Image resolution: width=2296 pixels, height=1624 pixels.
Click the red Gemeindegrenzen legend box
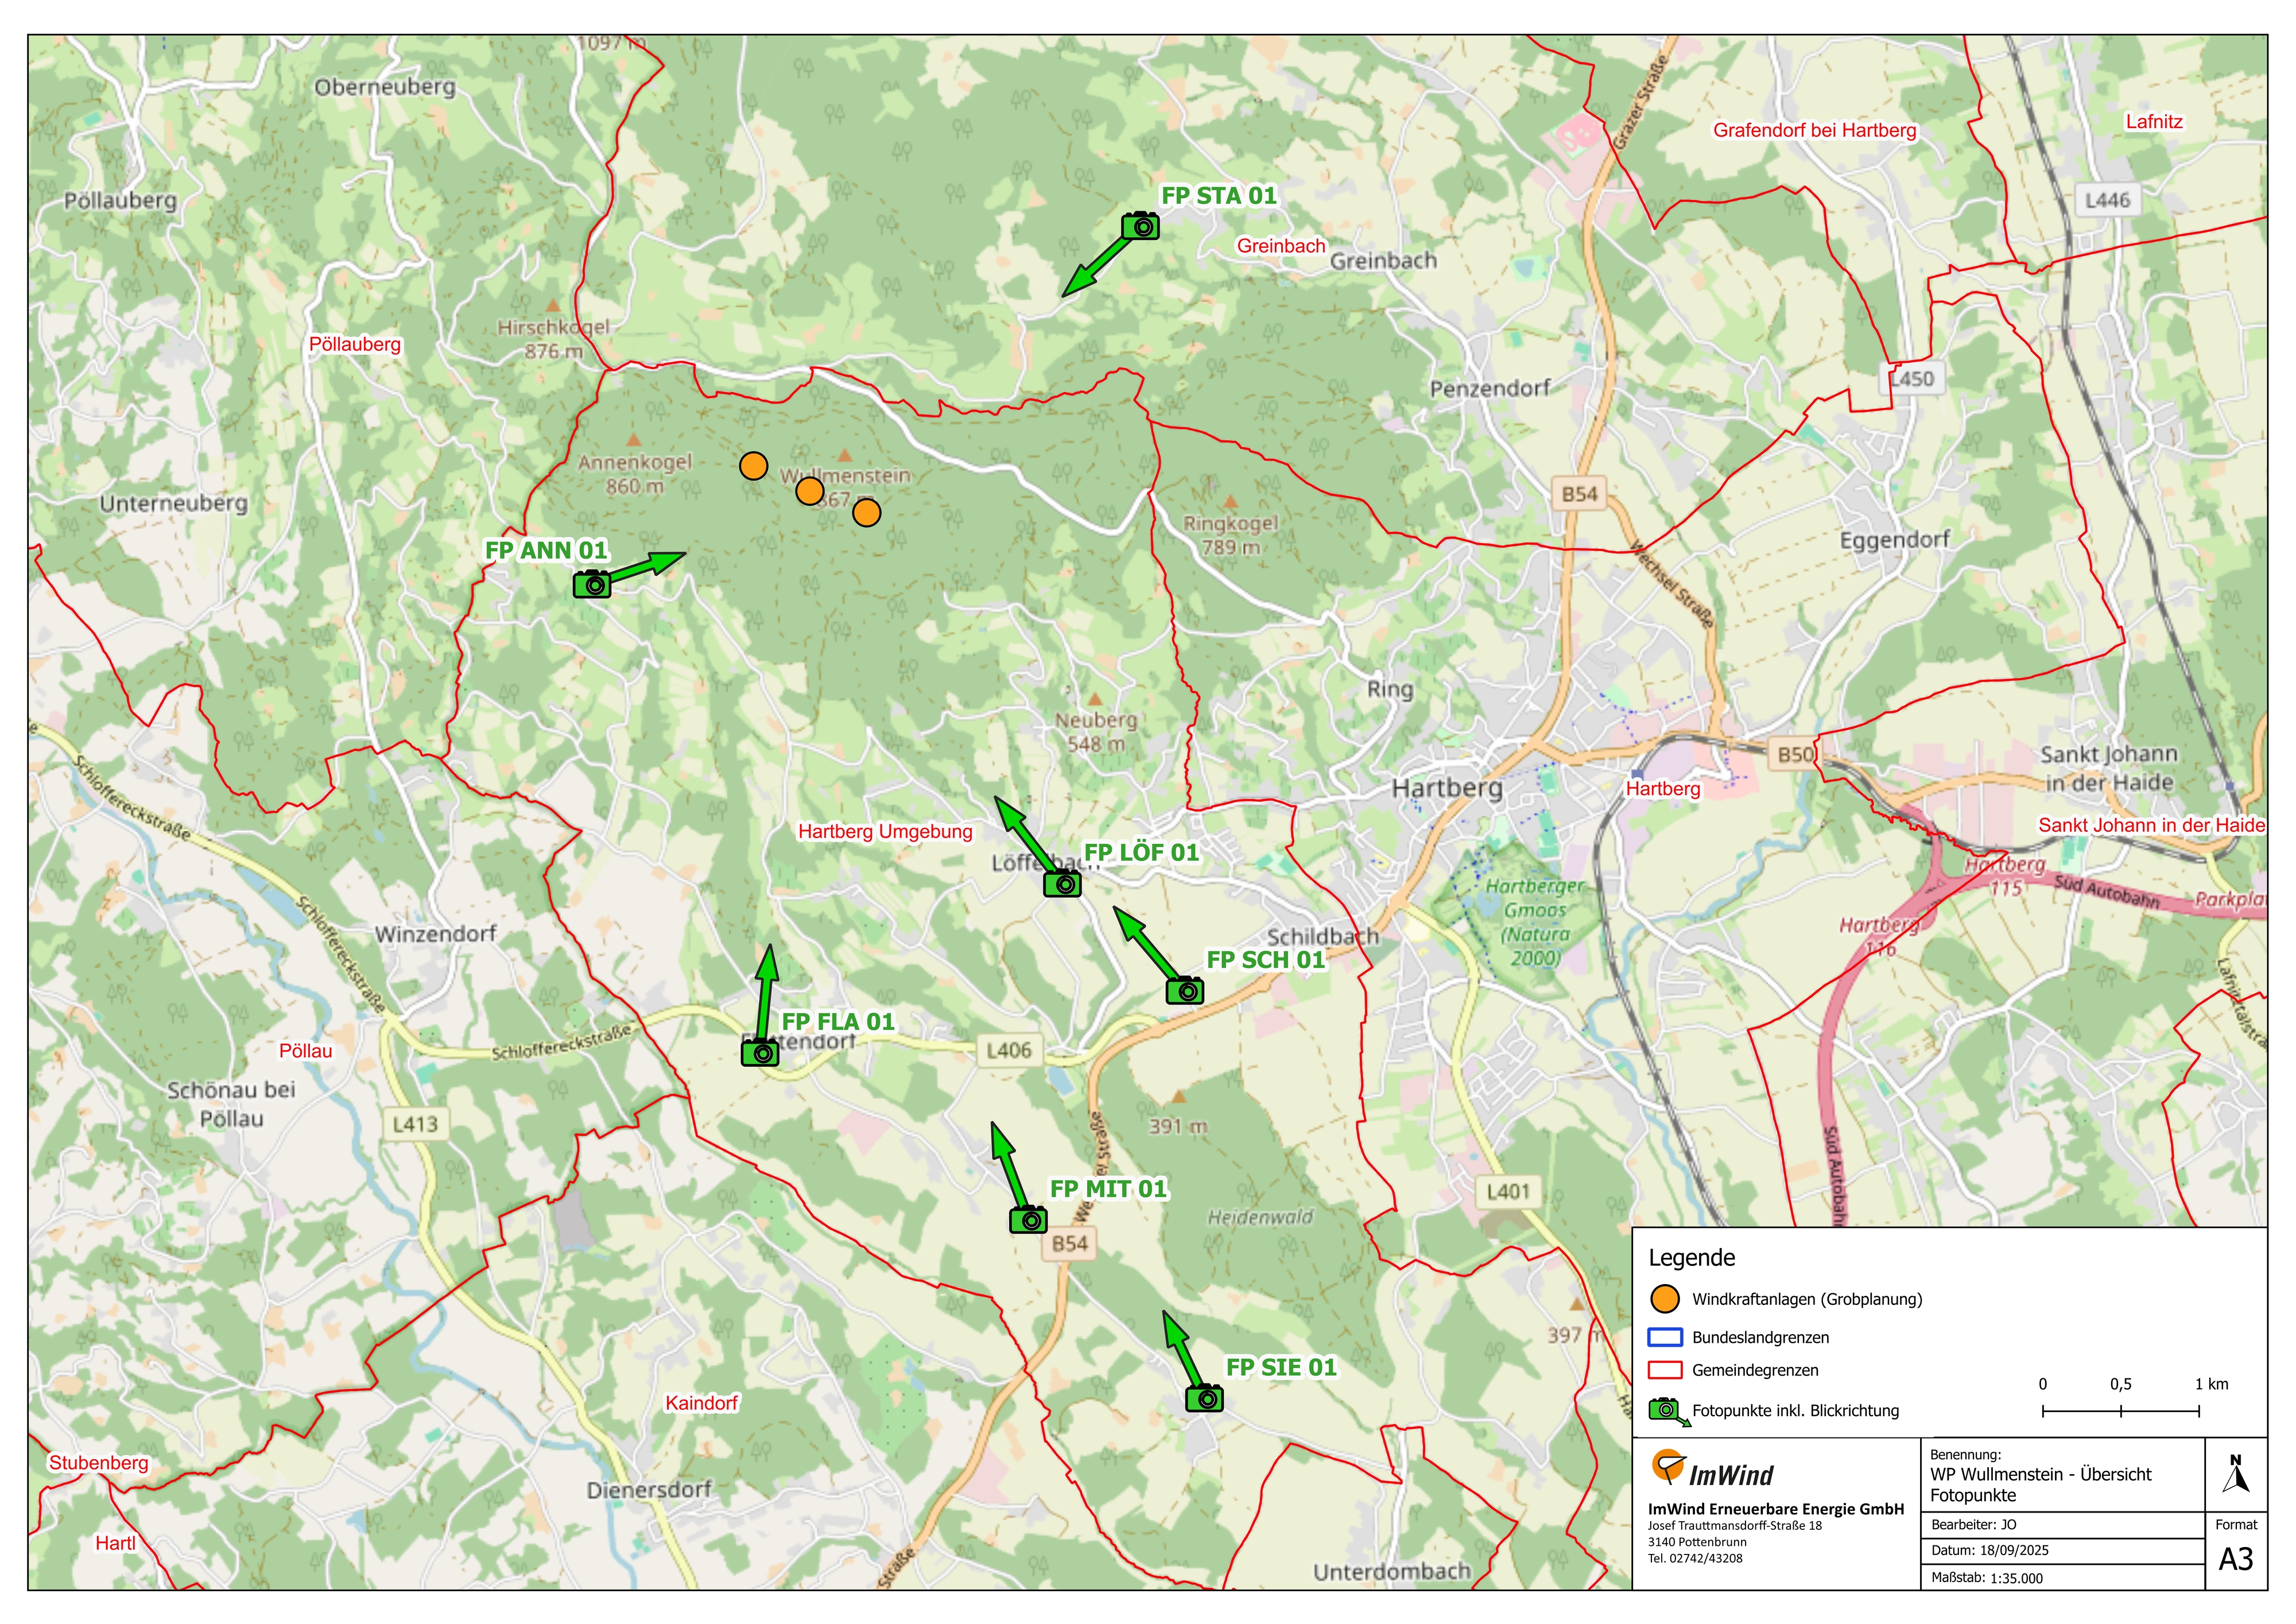(1665, 1370)
